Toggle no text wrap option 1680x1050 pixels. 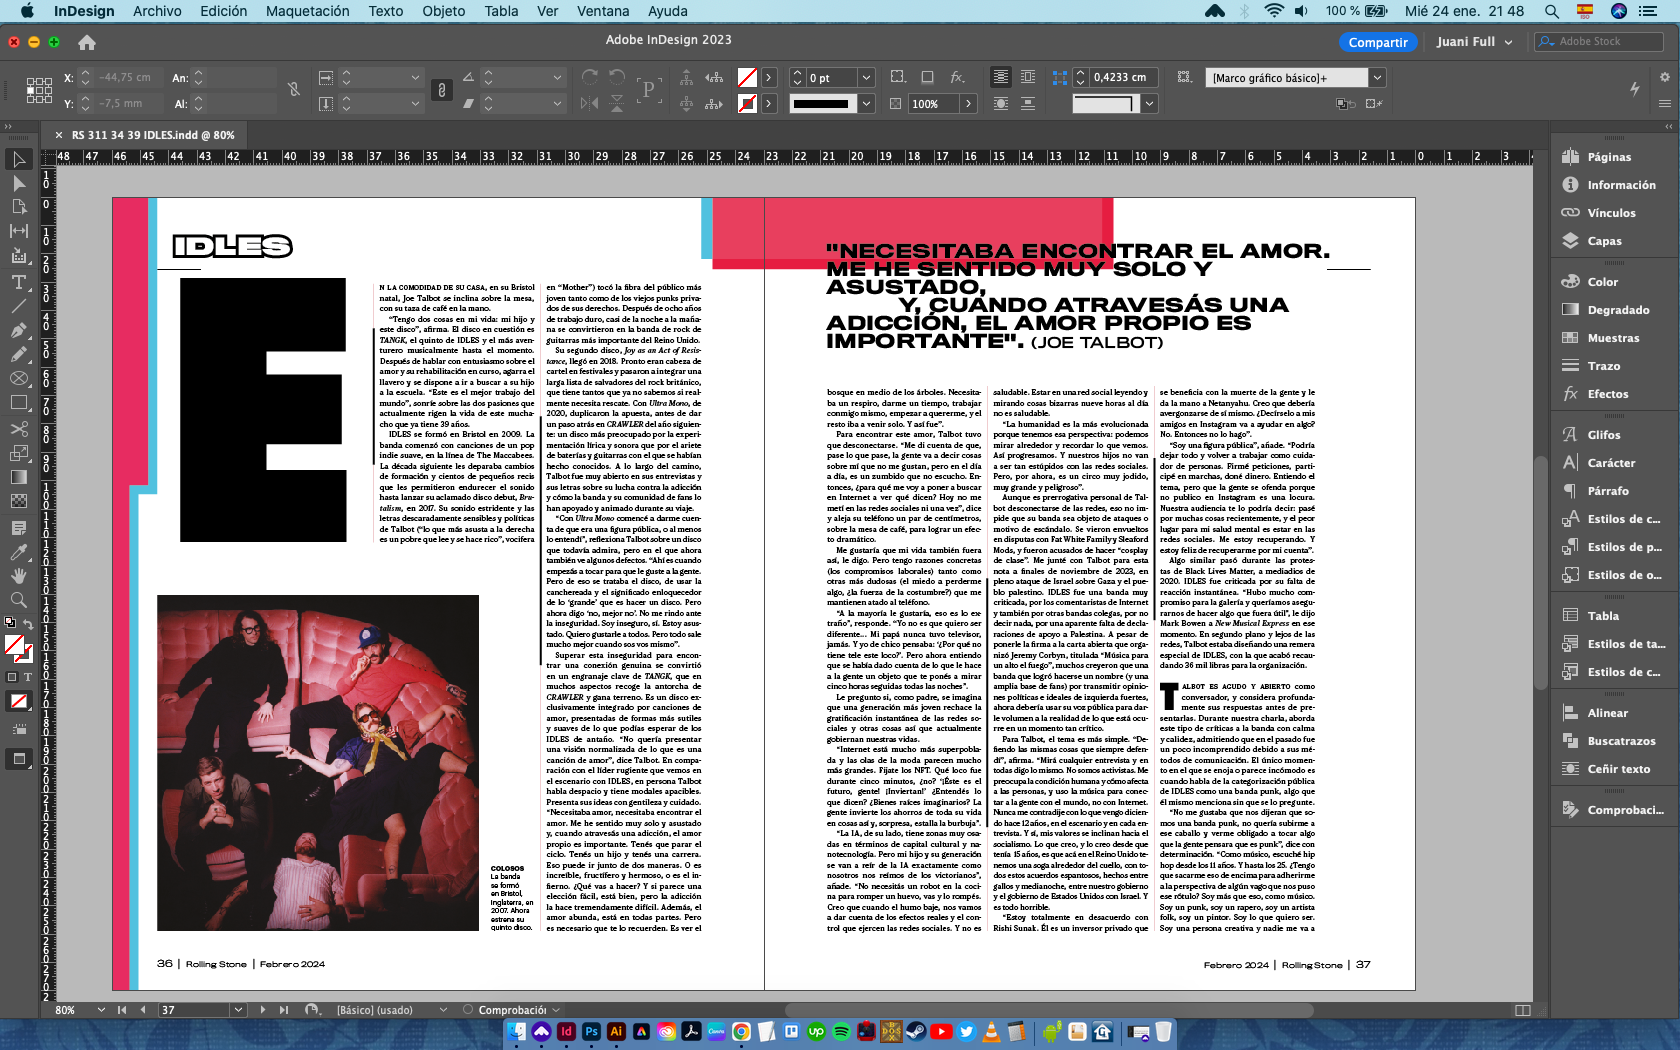[1001, 77]
